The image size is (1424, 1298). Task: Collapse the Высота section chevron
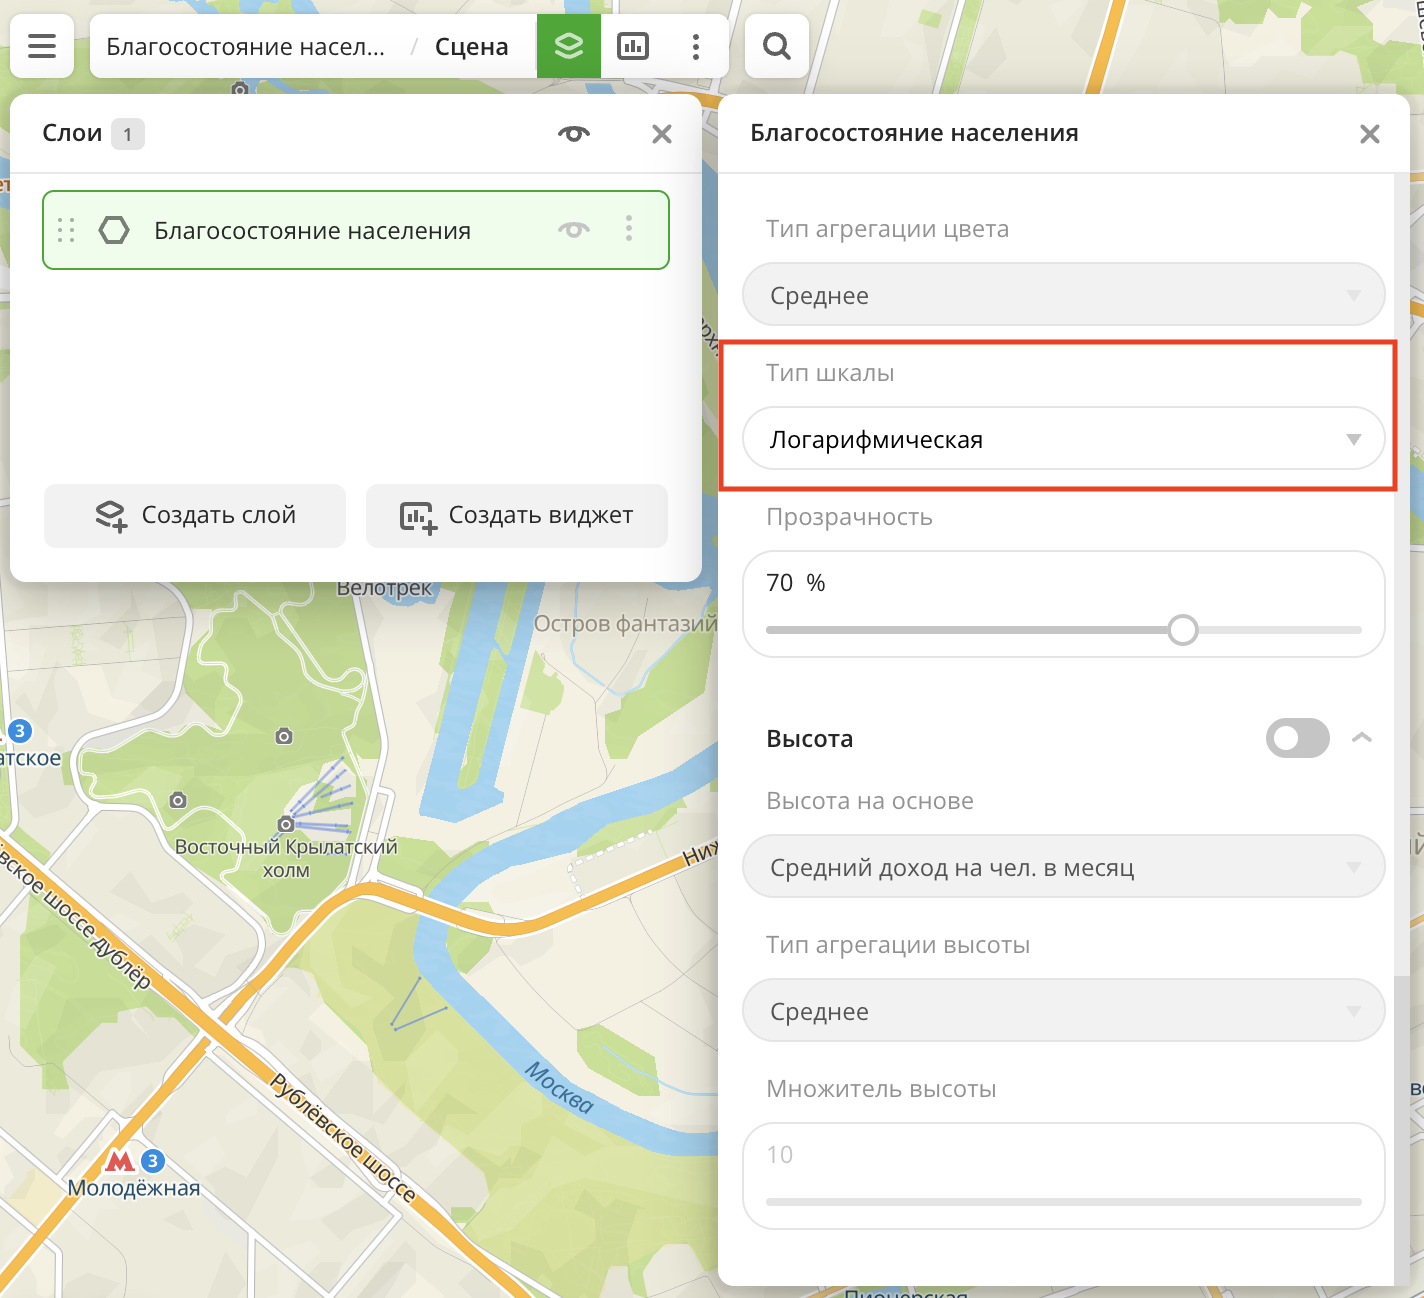click(x=1361, y=738)
